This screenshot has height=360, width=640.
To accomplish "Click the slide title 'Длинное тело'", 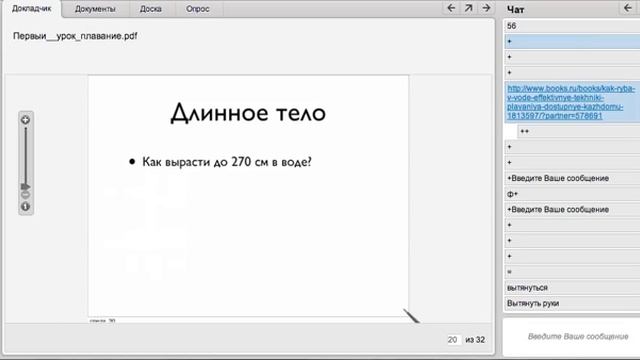I will point(248,113).
